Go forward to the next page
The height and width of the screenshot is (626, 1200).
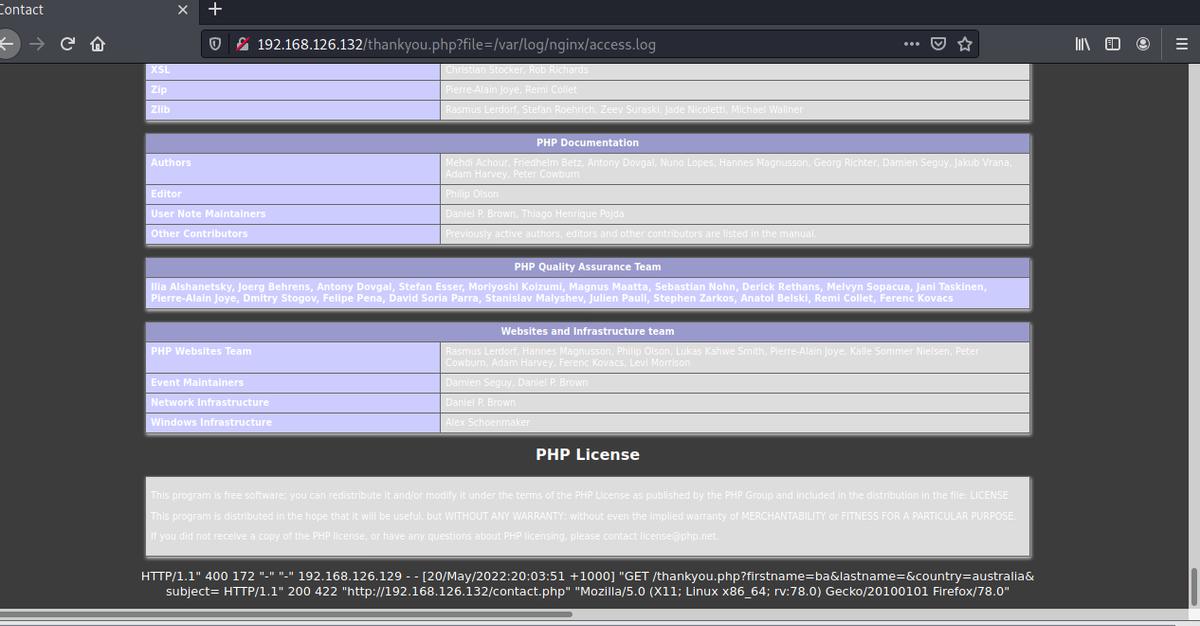tap(37, 44)
